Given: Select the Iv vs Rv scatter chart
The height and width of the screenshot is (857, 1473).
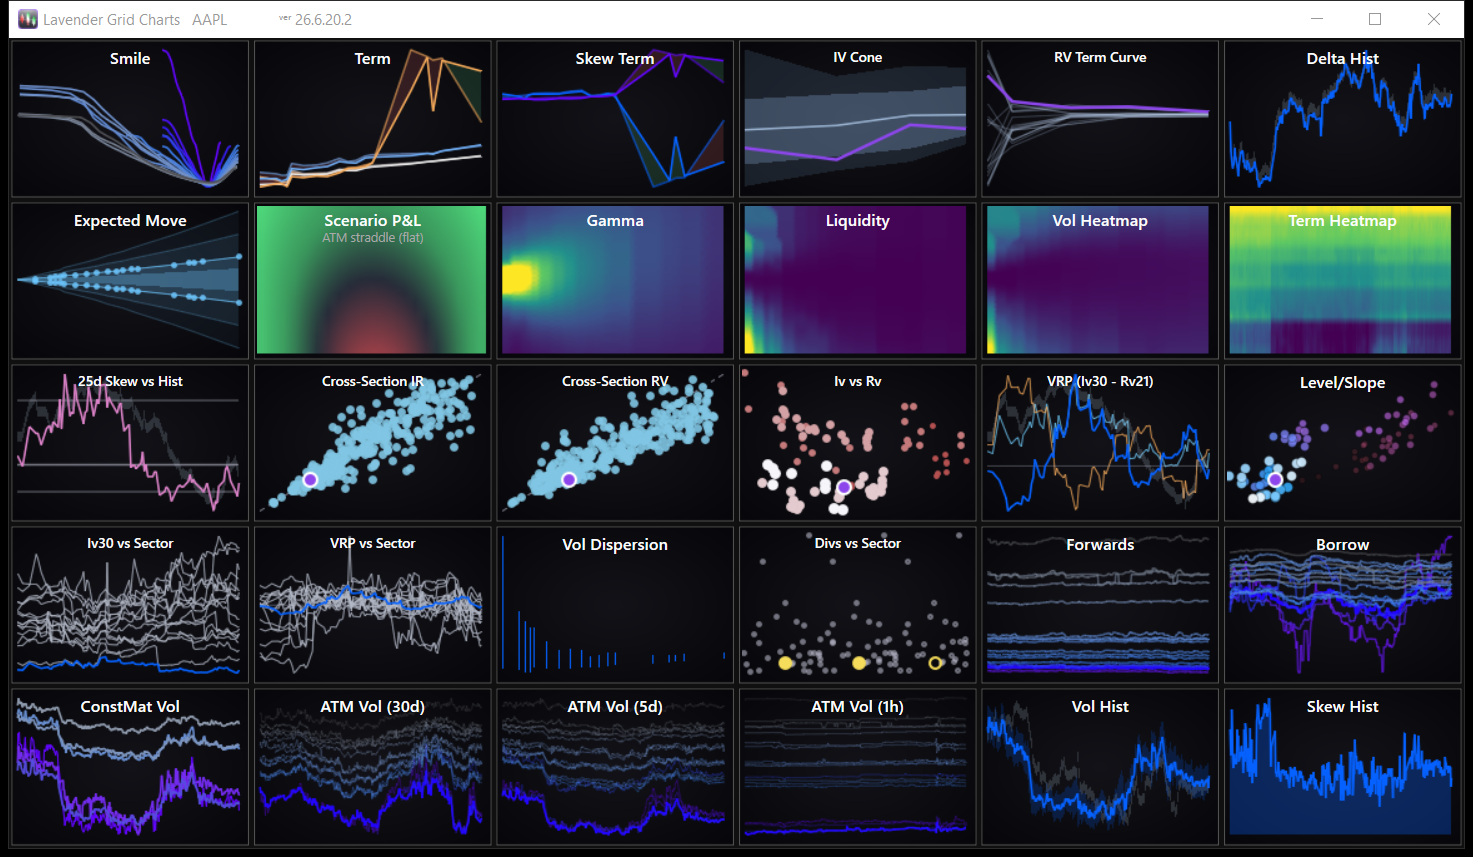Looking at the screenshot, I should (857, 443).
